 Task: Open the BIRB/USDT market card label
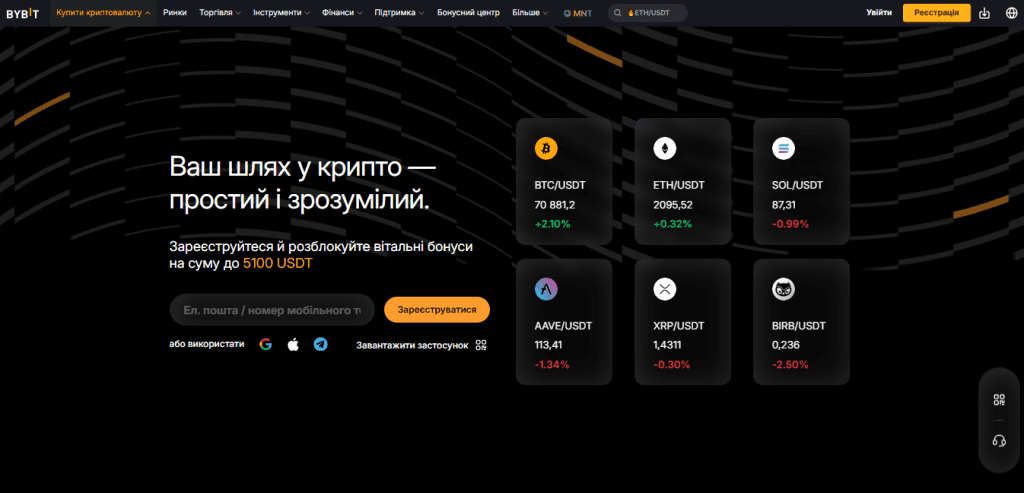click(x=799, y=325)
